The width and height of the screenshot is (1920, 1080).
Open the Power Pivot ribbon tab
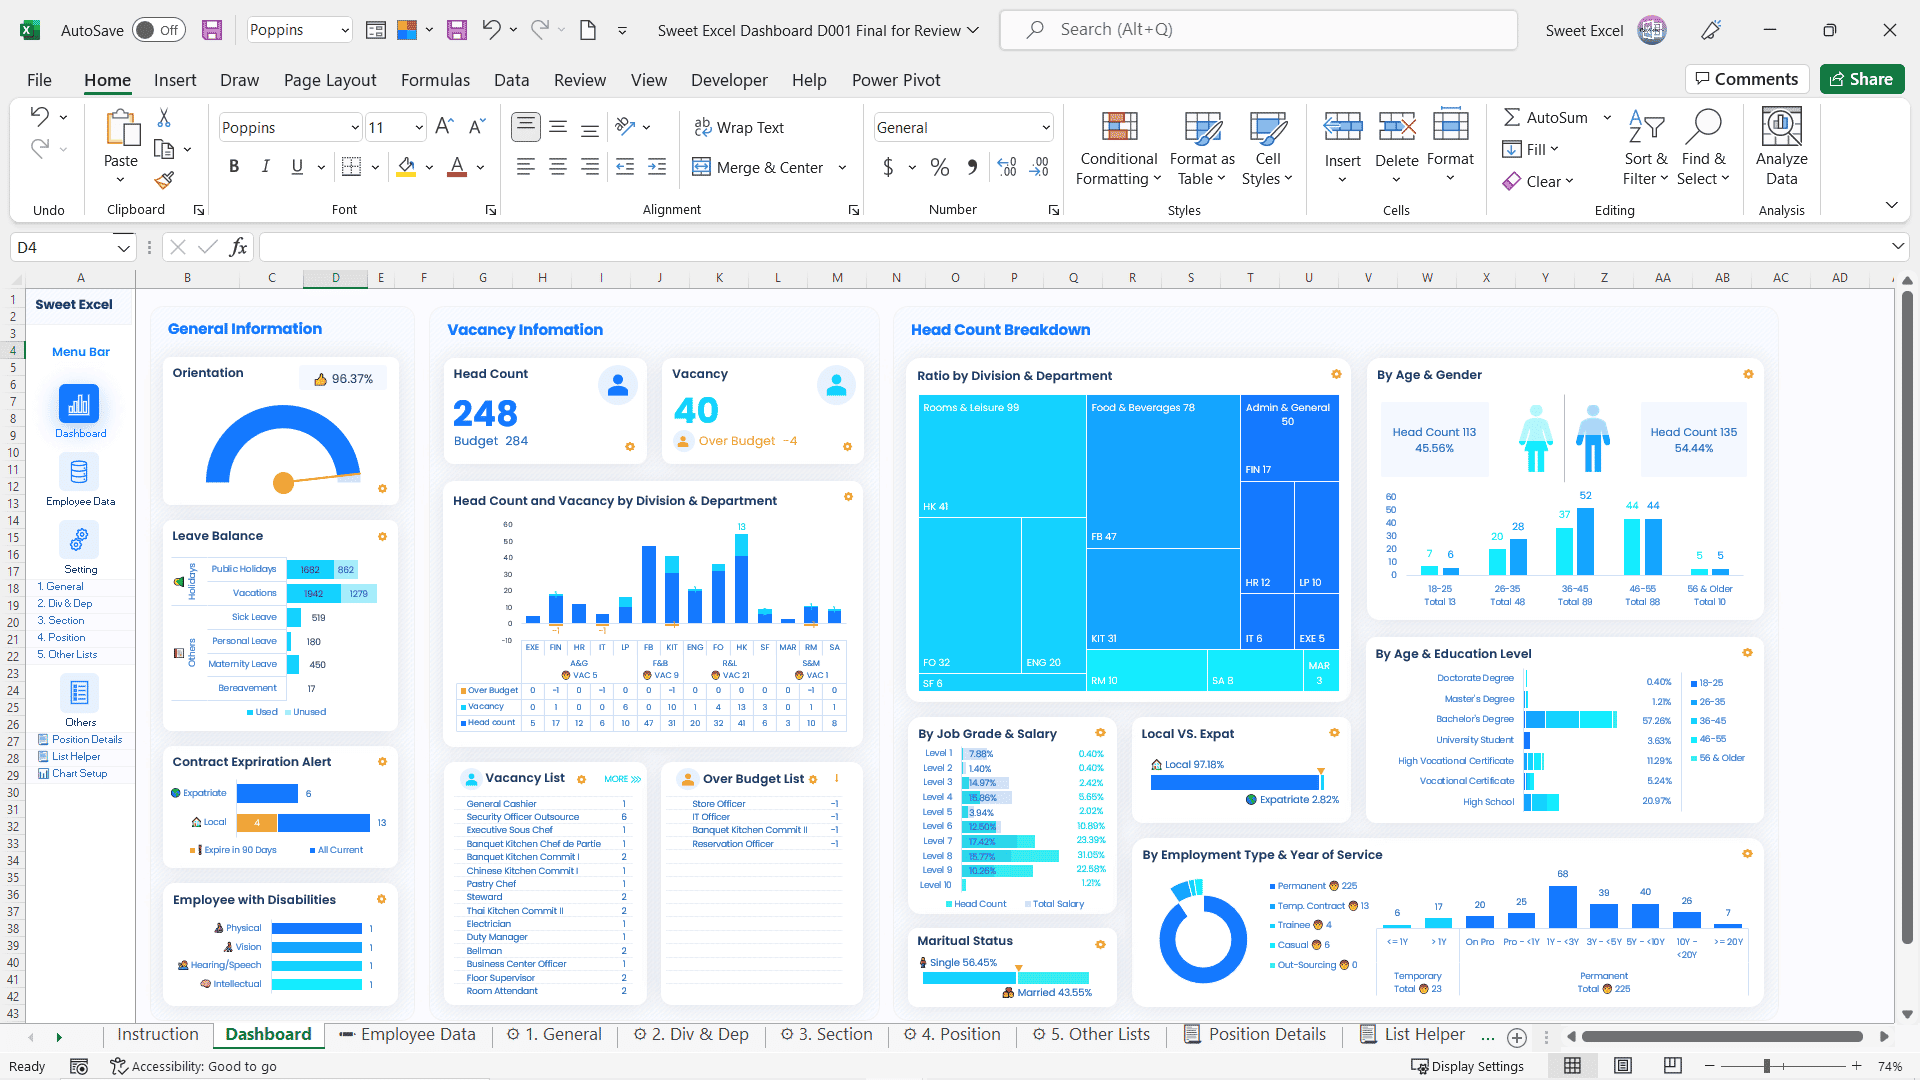[x=896, y=80]
